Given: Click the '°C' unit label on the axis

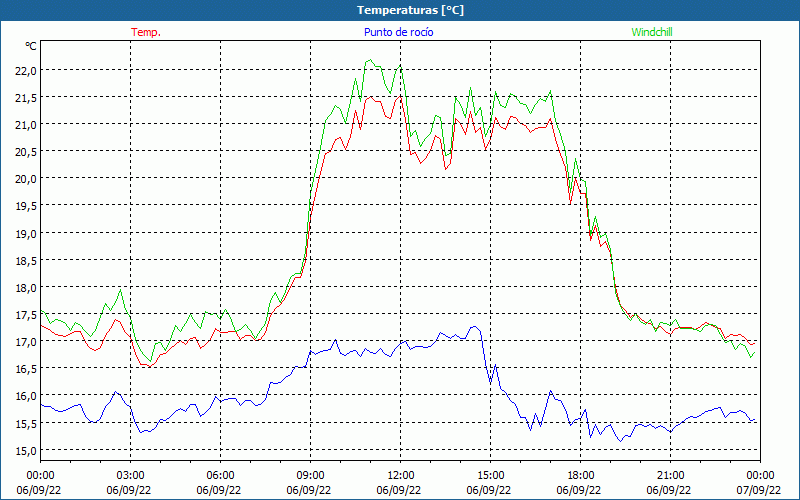Looking at the screenshot, I should (31, 46).
